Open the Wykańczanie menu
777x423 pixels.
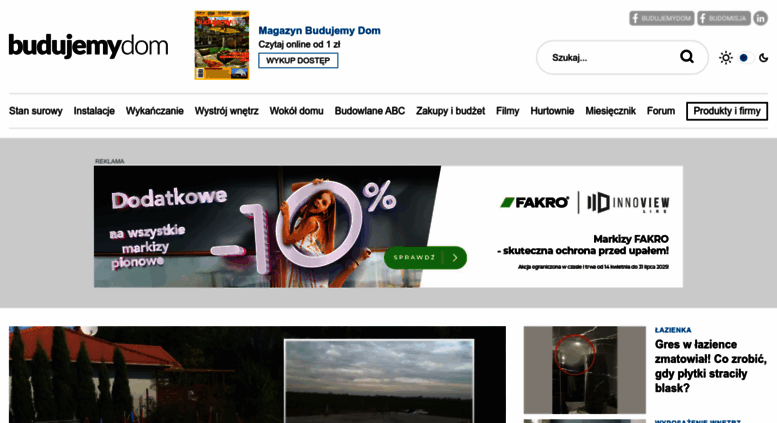[x=155, y=111]
